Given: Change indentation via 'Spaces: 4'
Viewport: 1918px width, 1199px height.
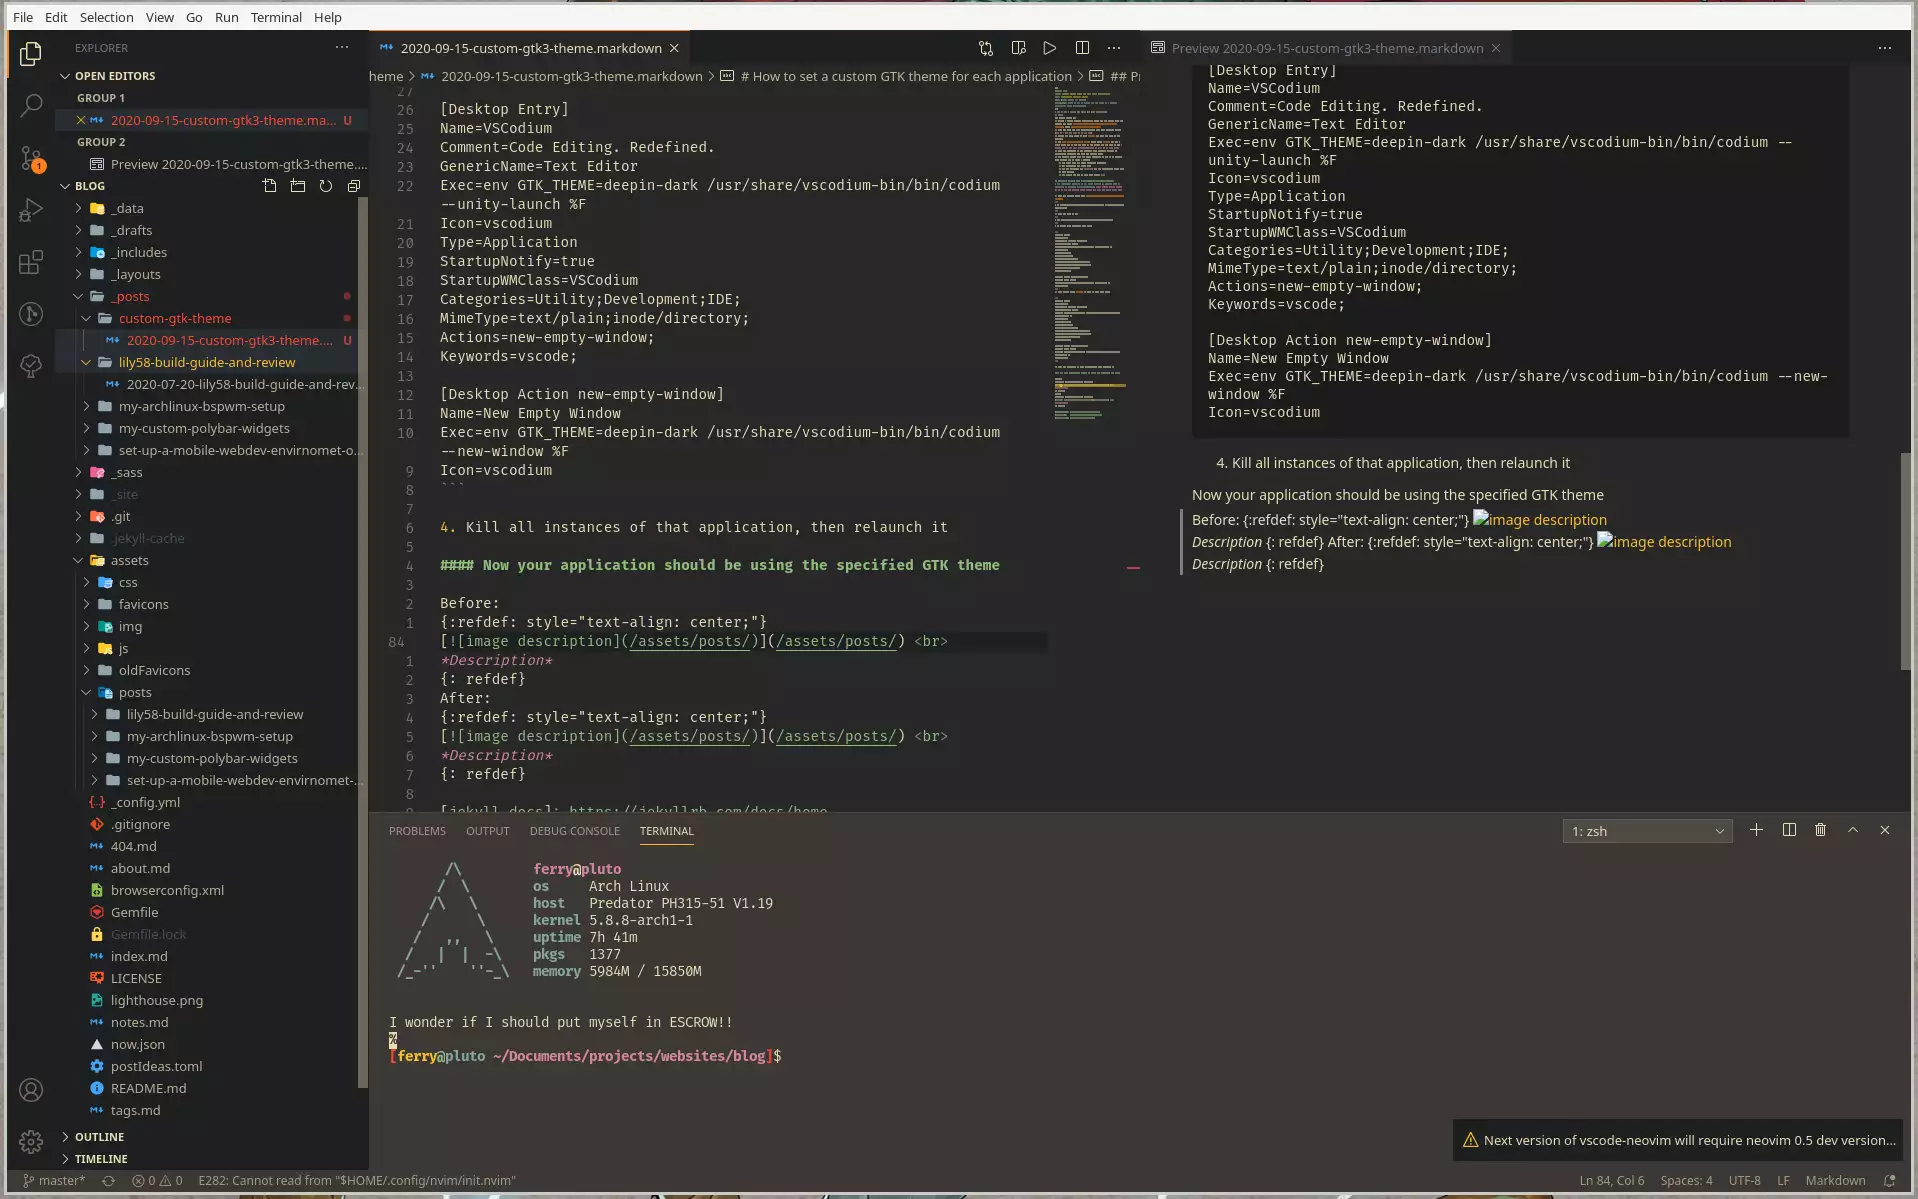Looking at the screenshot, I should pos(1686,1180).
